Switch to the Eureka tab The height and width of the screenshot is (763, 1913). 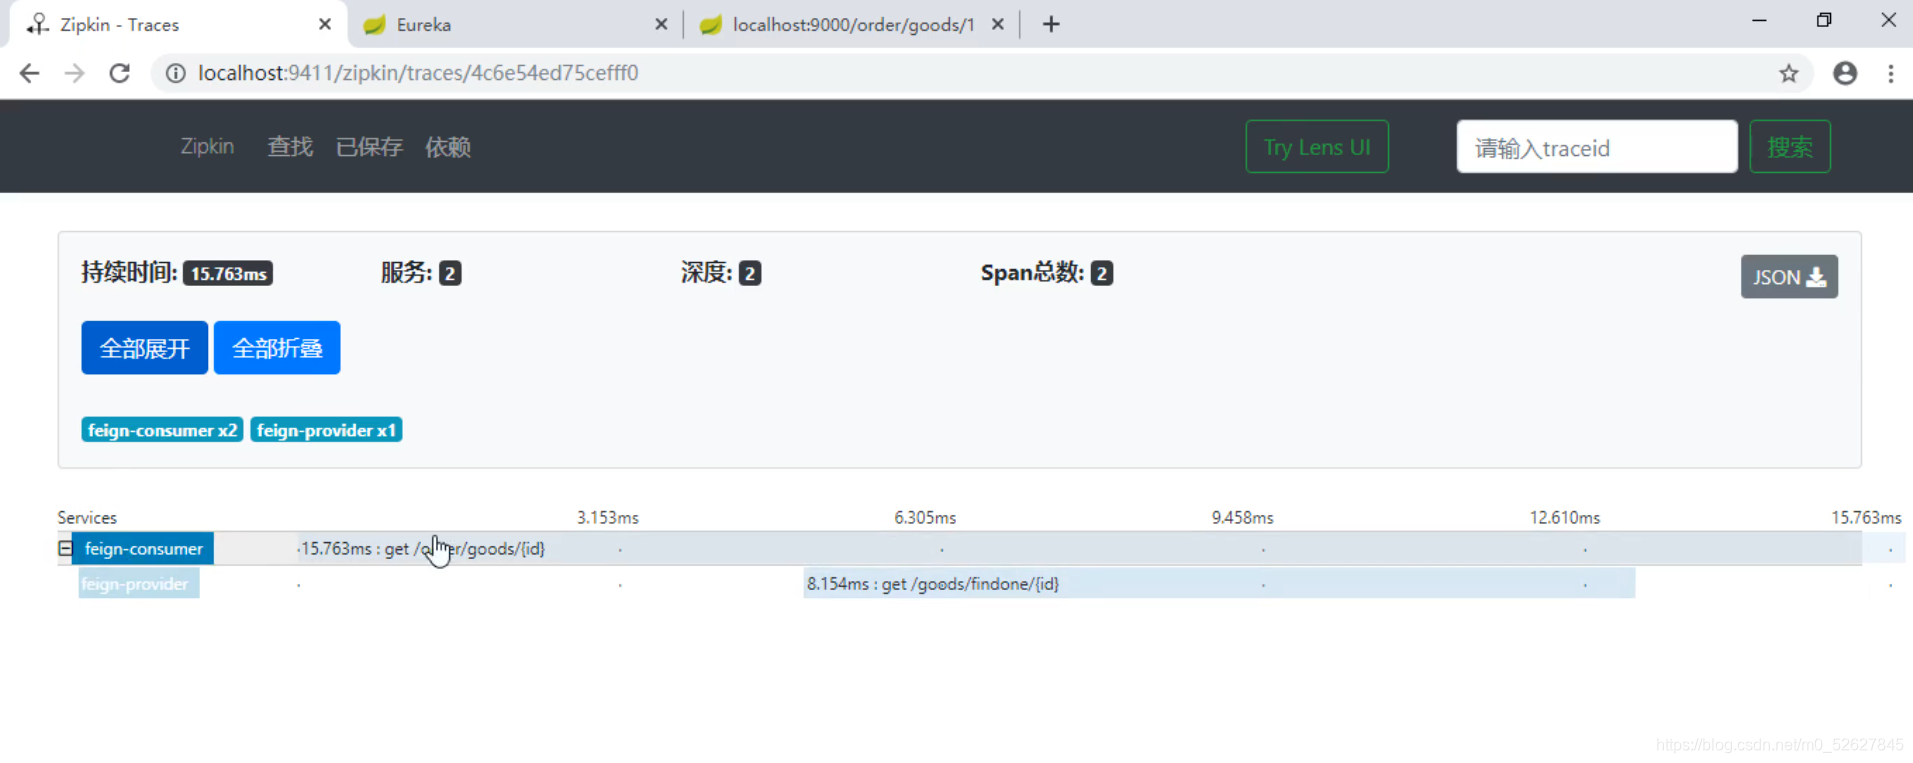[x=515, y=24]
